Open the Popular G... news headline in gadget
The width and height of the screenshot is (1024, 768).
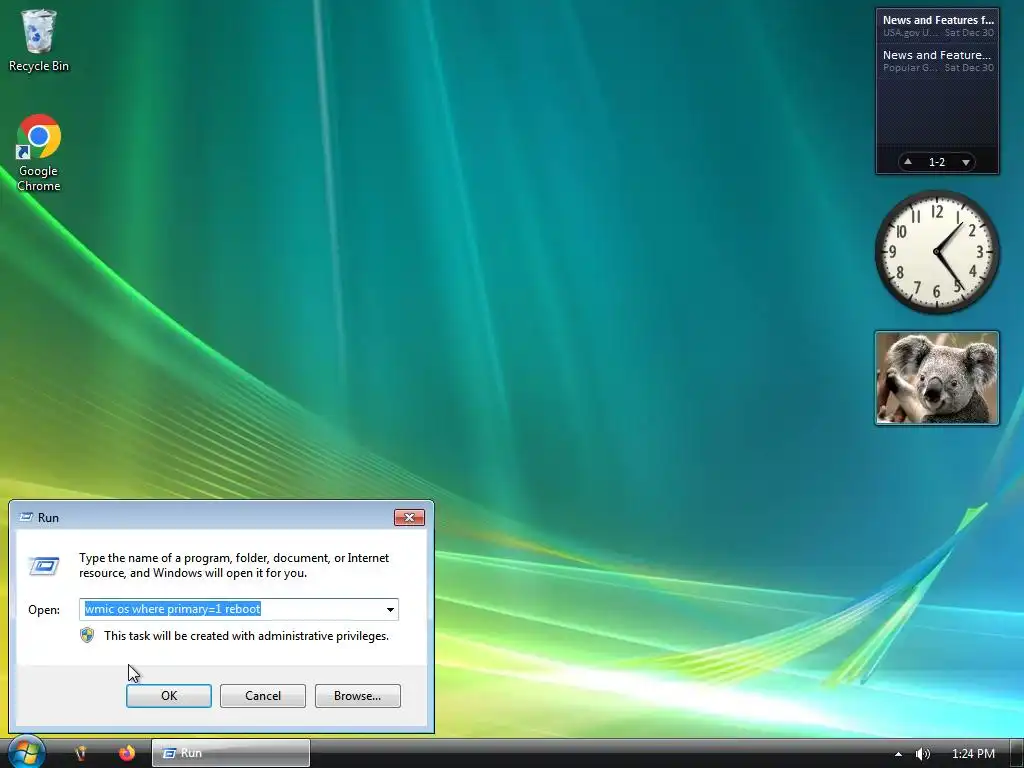point(937,61)
